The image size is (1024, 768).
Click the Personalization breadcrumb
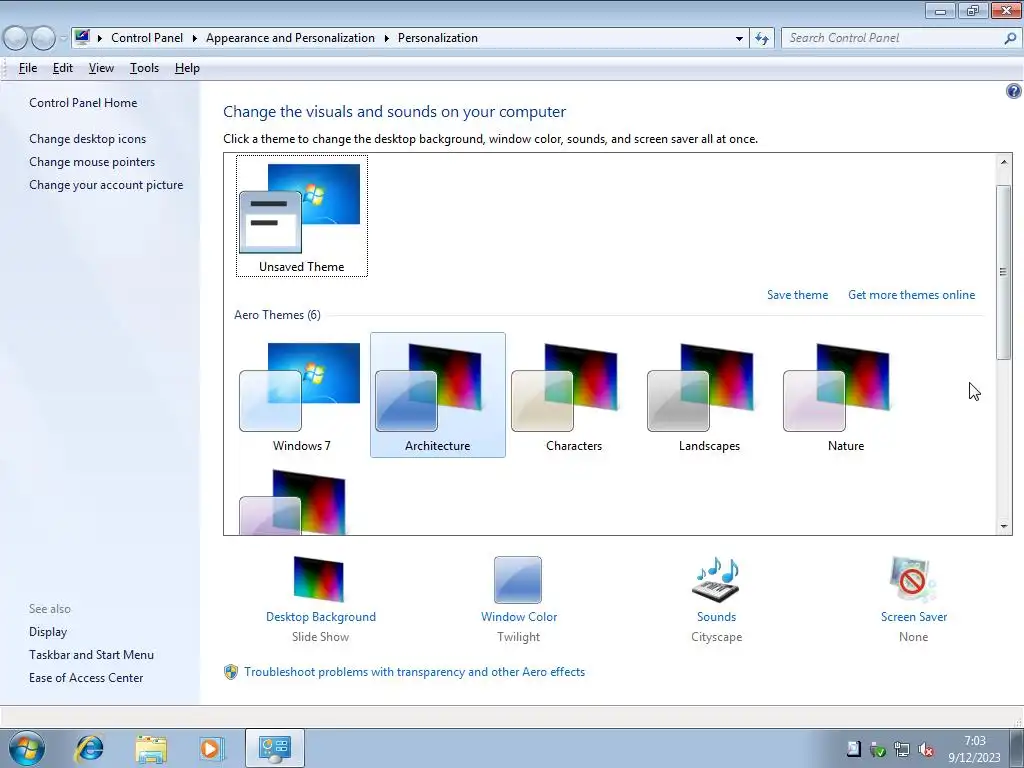[438, 39]
